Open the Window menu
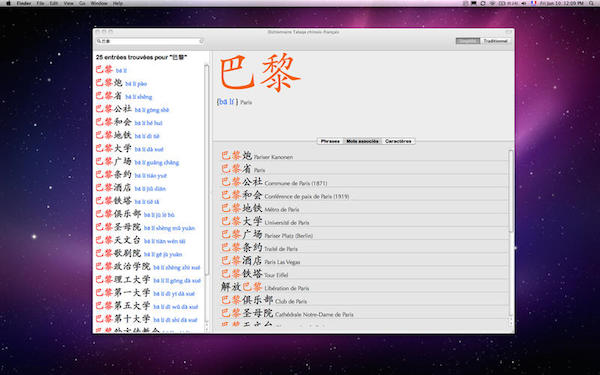 click(x=99, y=3)
